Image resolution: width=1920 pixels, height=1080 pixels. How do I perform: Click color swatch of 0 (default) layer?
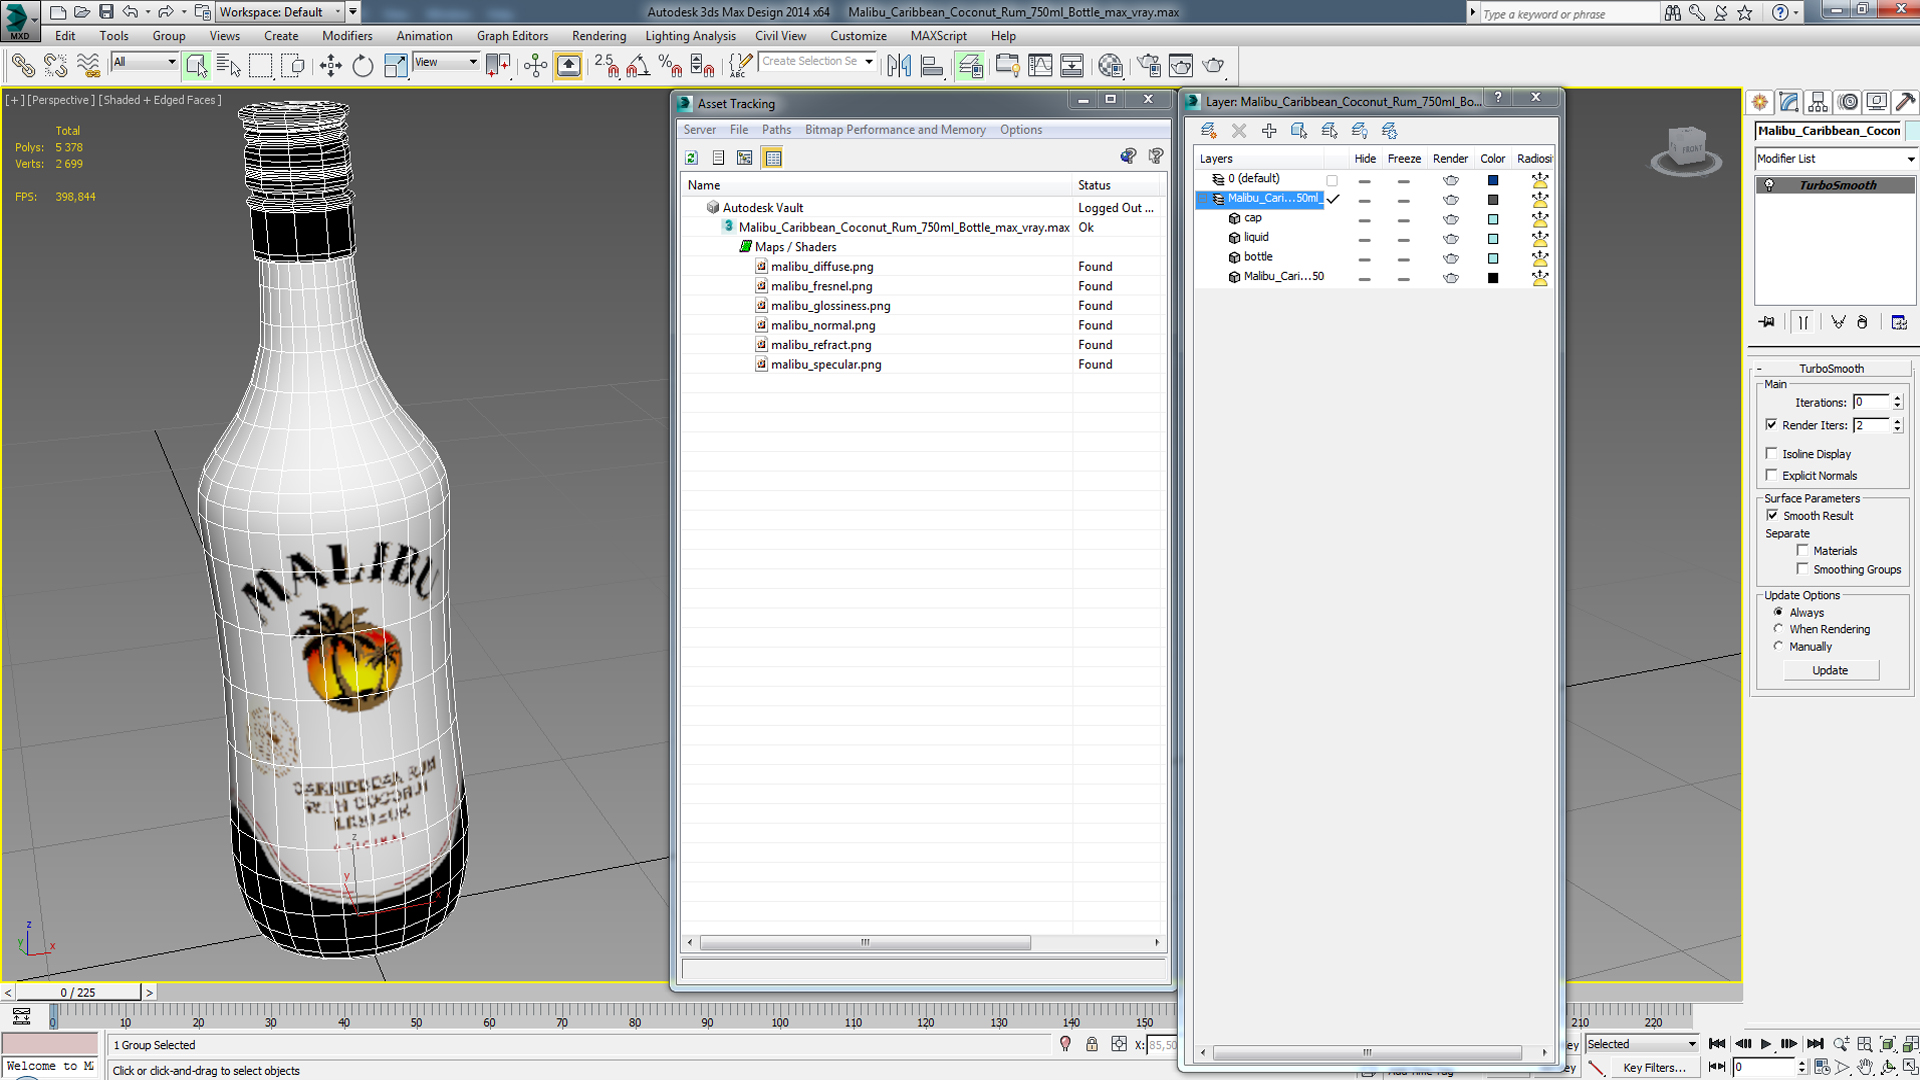[1493, 180]
